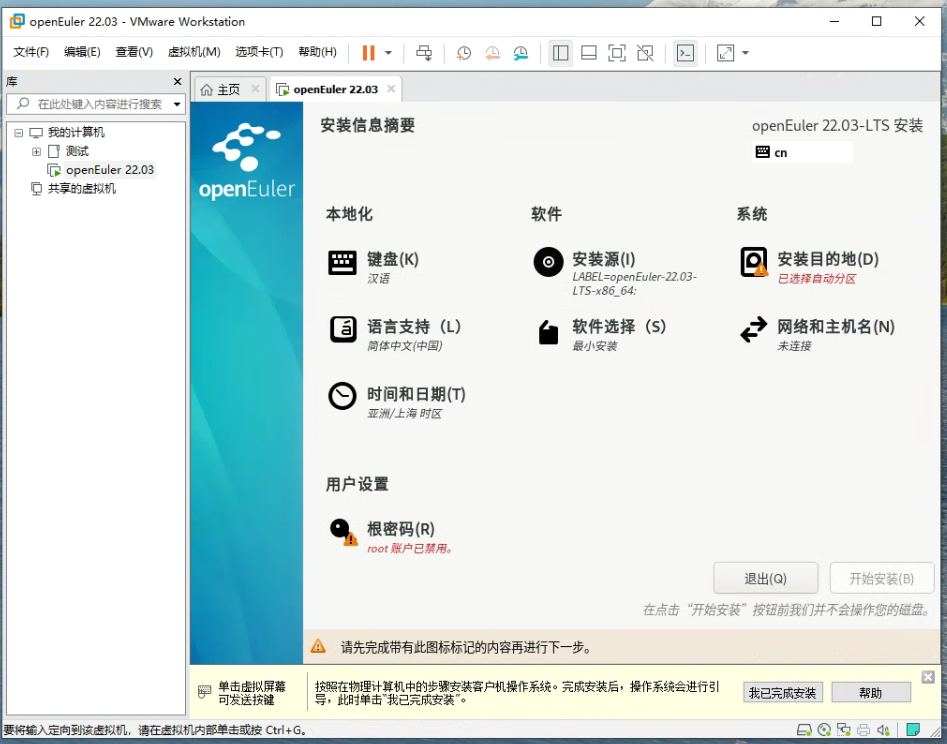Screen dimensions: 947x744
Task: Close the openEuler 22.03 tab
Action: (391, 89)
